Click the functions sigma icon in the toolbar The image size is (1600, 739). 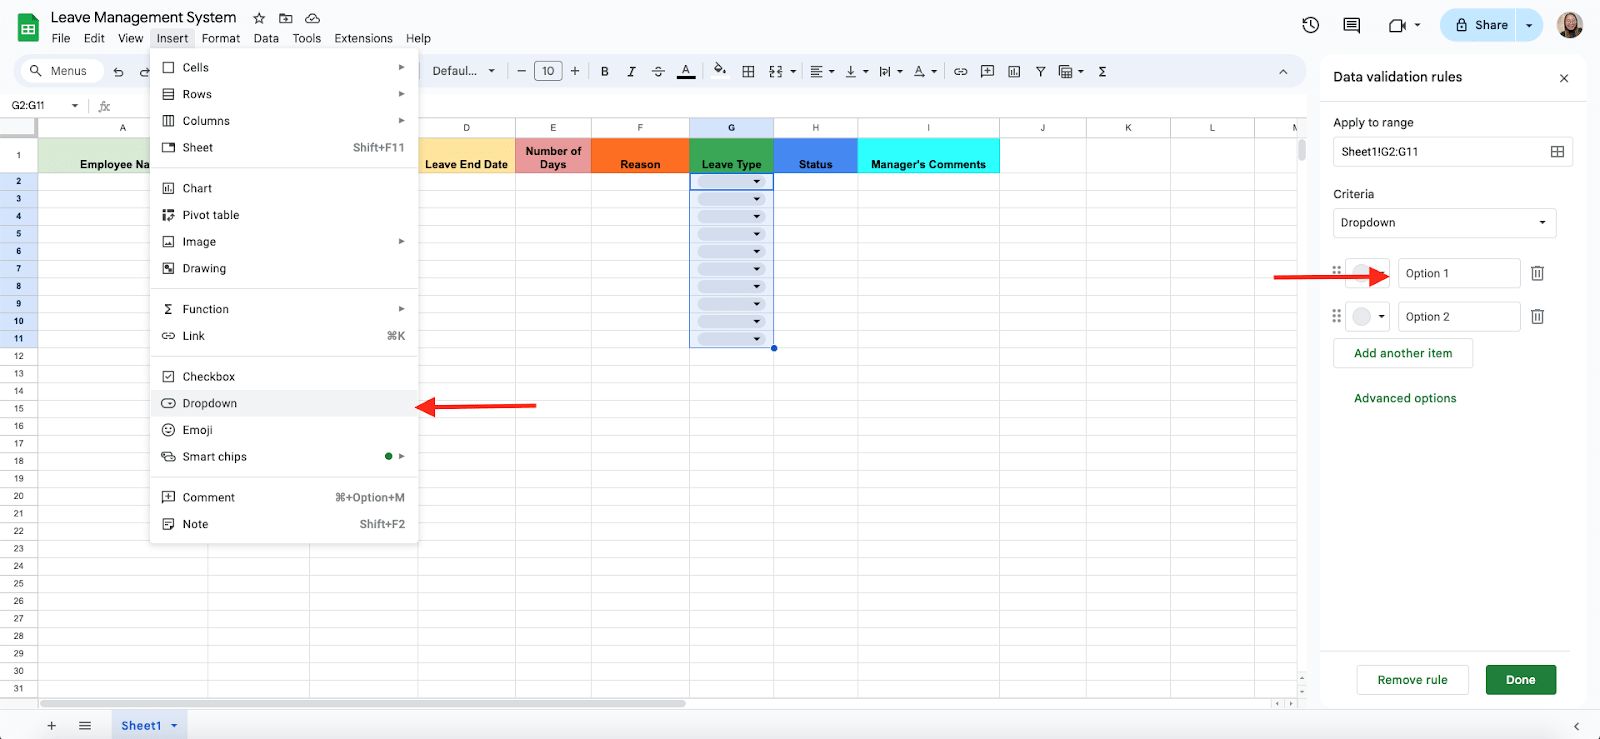[1103, 71]
